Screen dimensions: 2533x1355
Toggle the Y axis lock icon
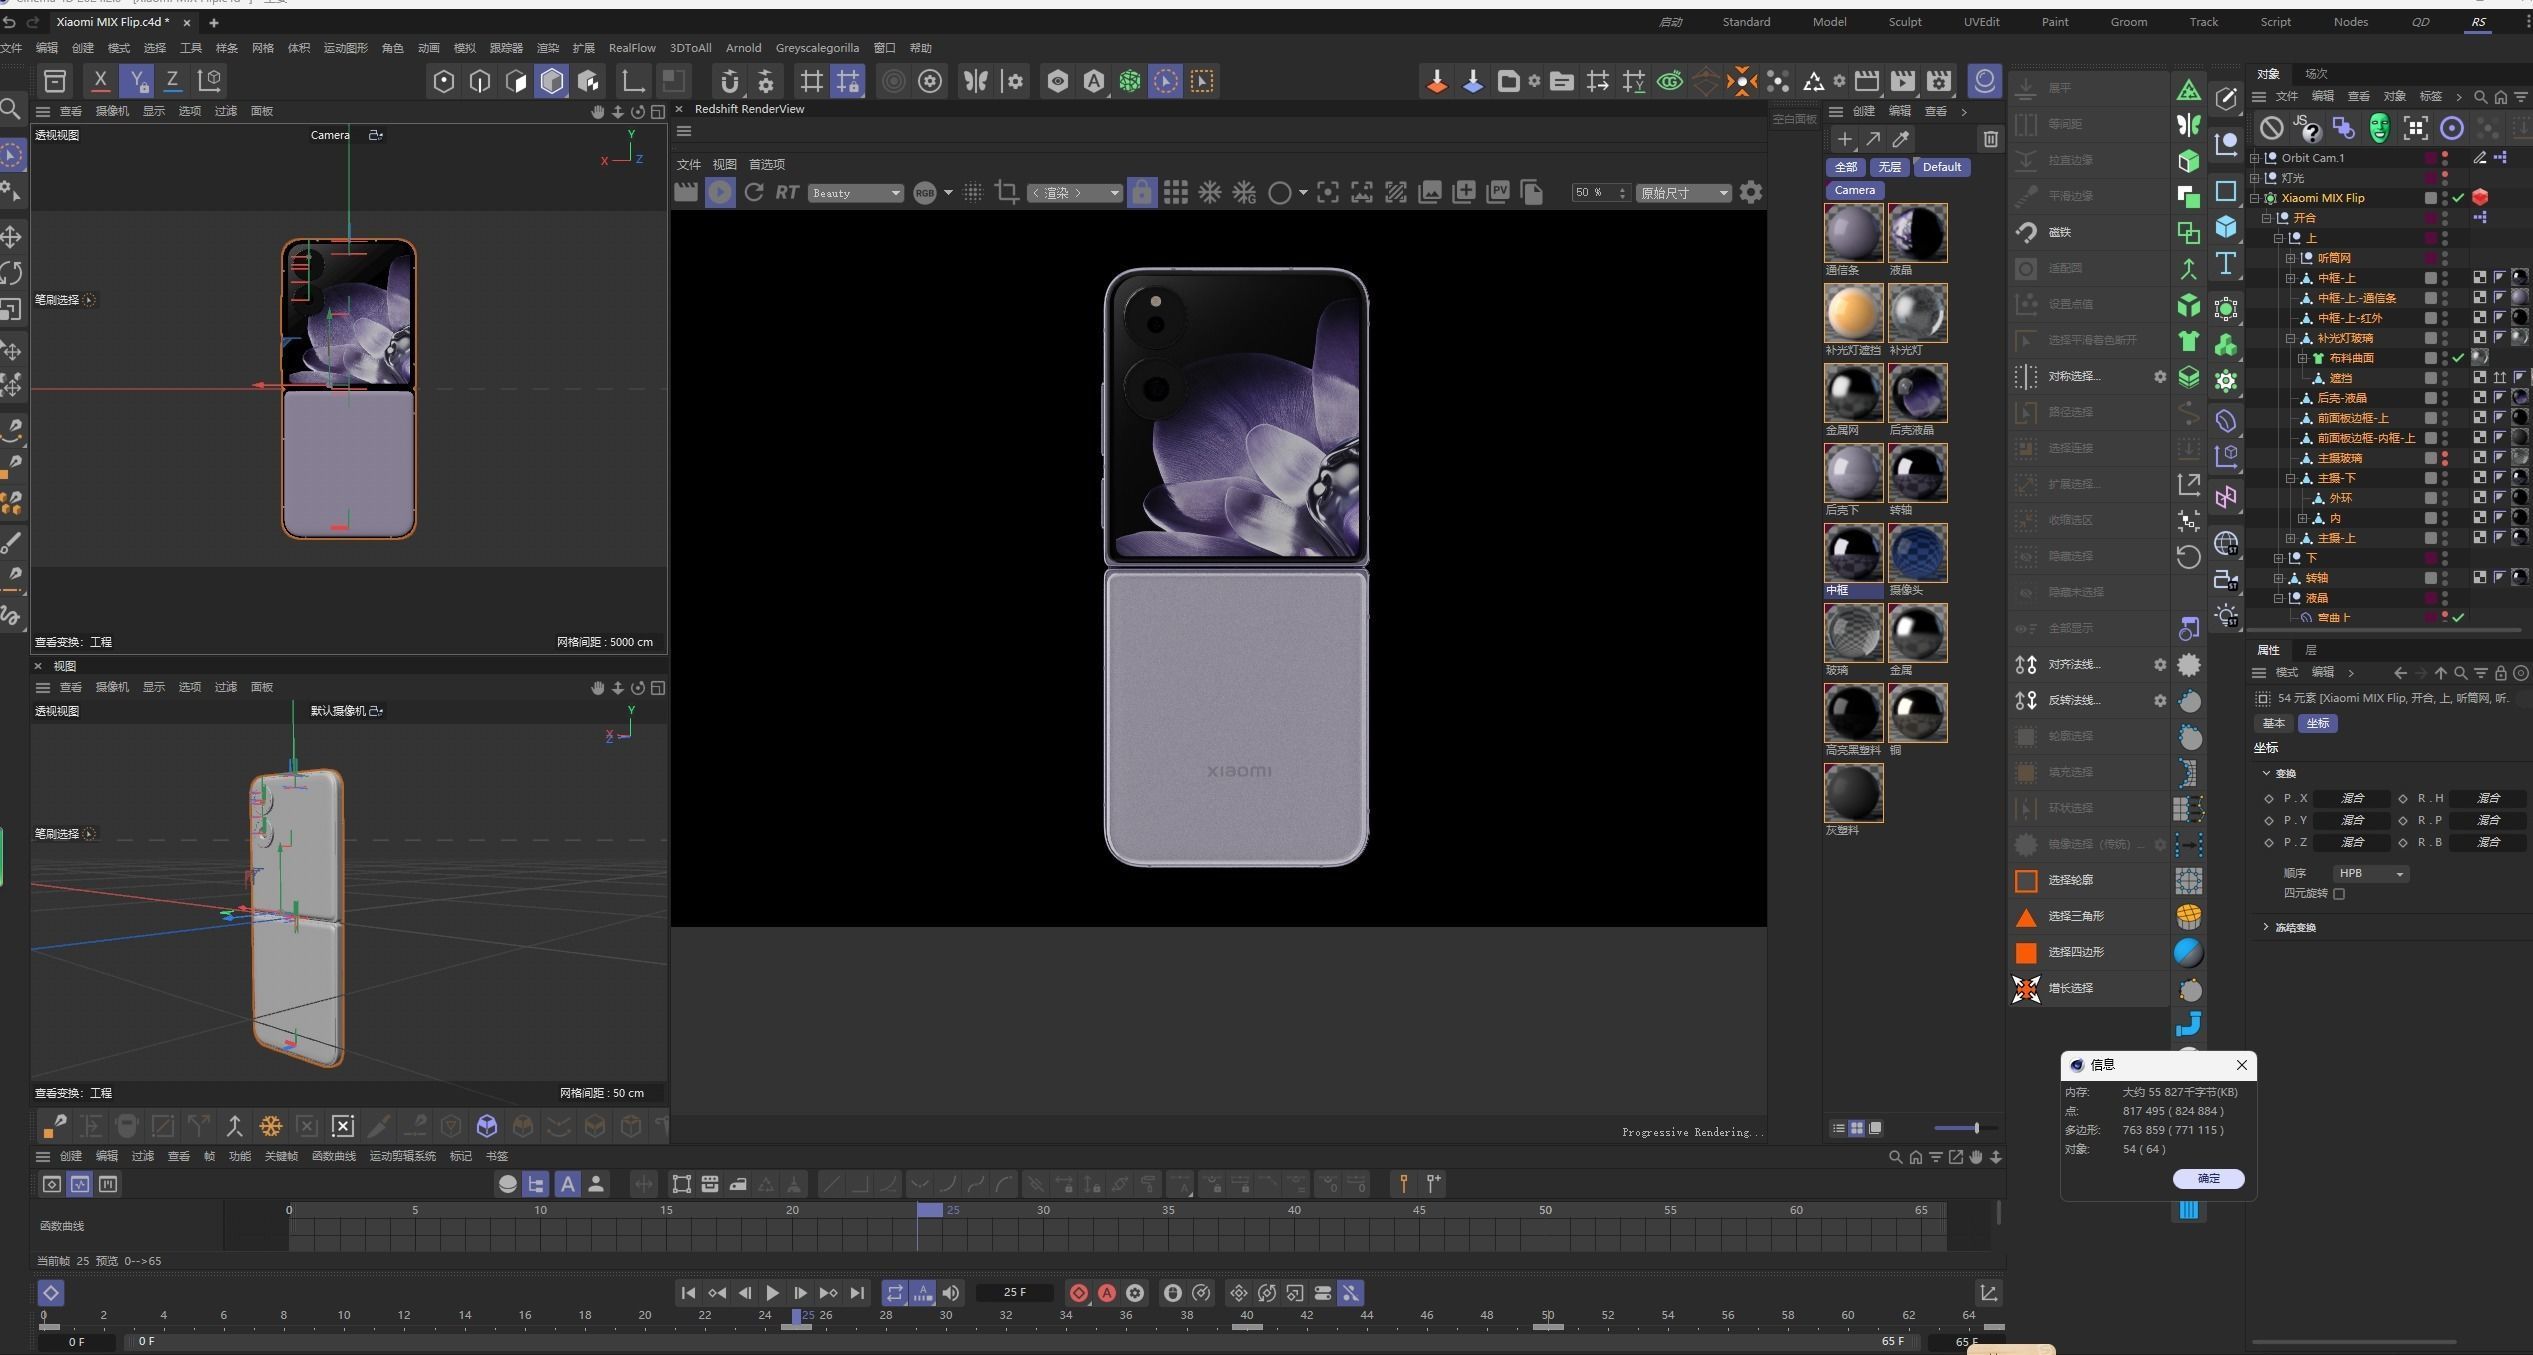(x=136, y=81)
